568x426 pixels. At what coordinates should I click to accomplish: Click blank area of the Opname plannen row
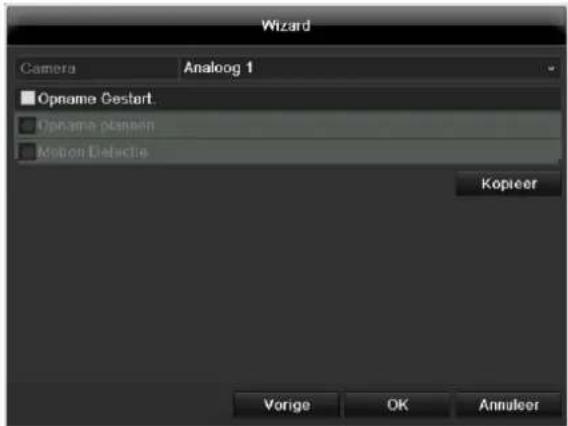[x=357, y=125]
